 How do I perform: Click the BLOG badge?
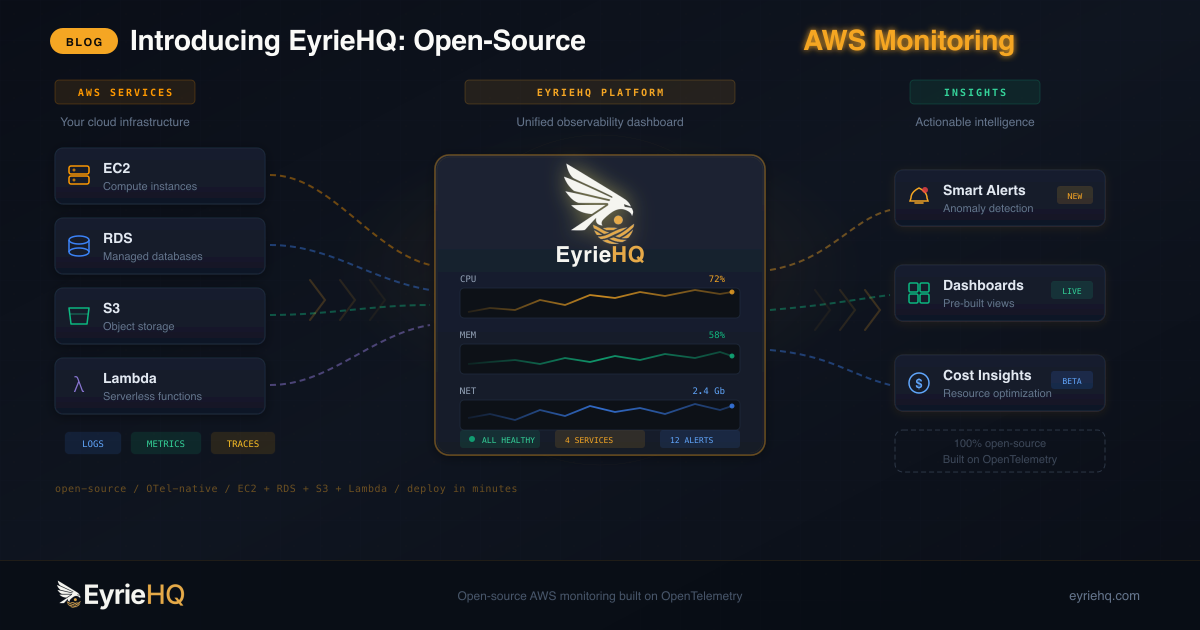84,41
